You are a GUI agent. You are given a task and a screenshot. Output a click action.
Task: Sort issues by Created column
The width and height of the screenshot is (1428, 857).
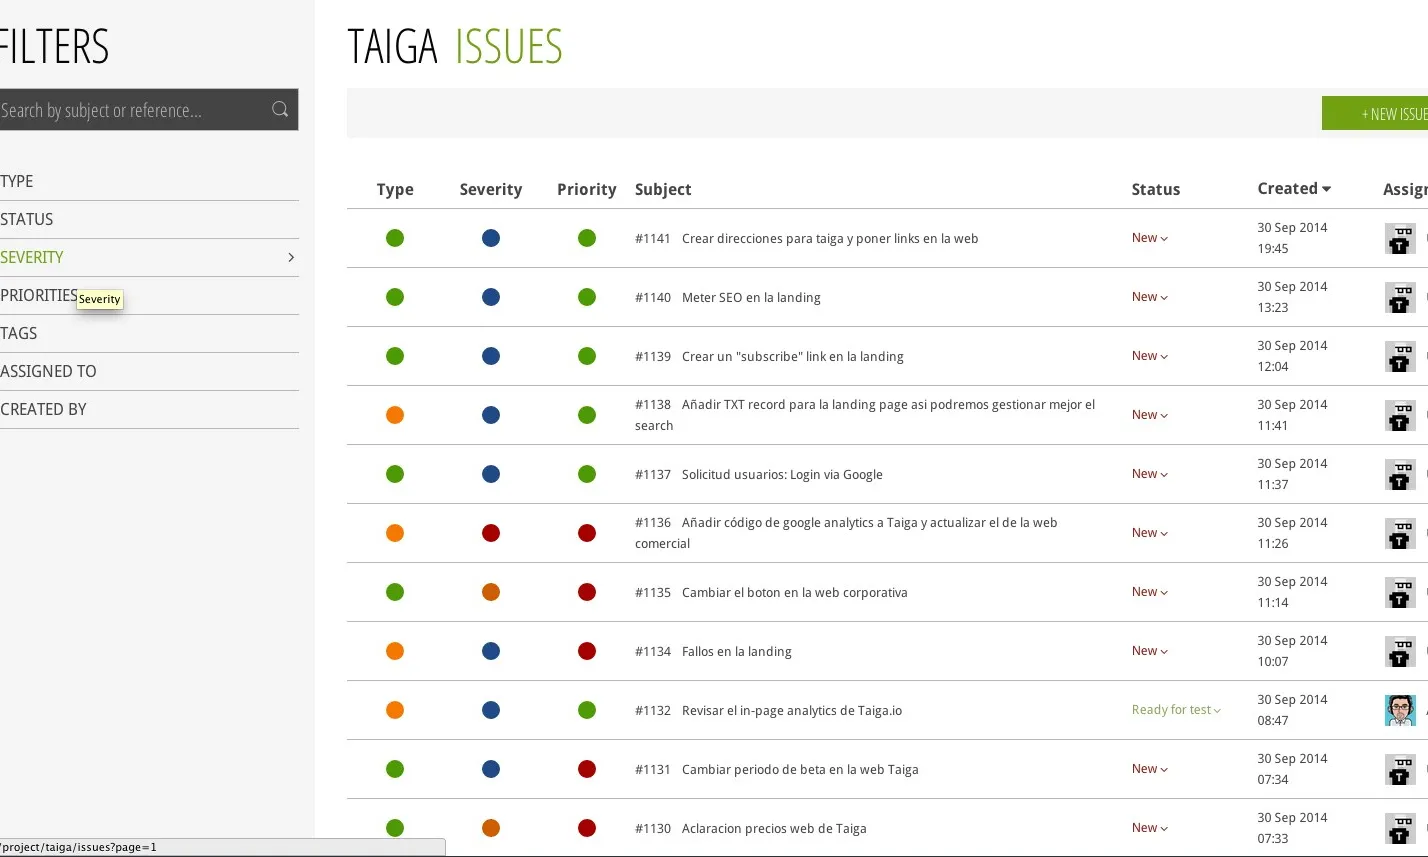[1294, 188]
